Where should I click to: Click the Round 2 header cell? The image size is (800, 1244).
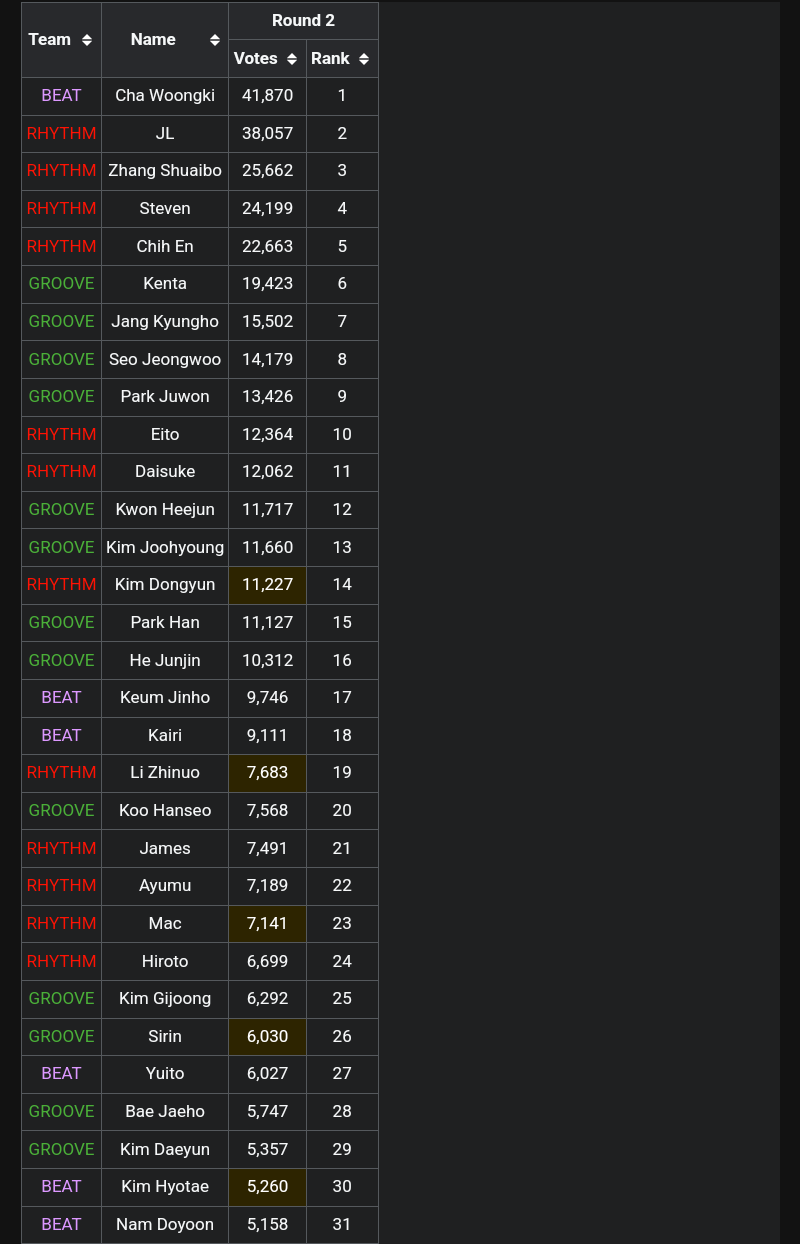303,21
